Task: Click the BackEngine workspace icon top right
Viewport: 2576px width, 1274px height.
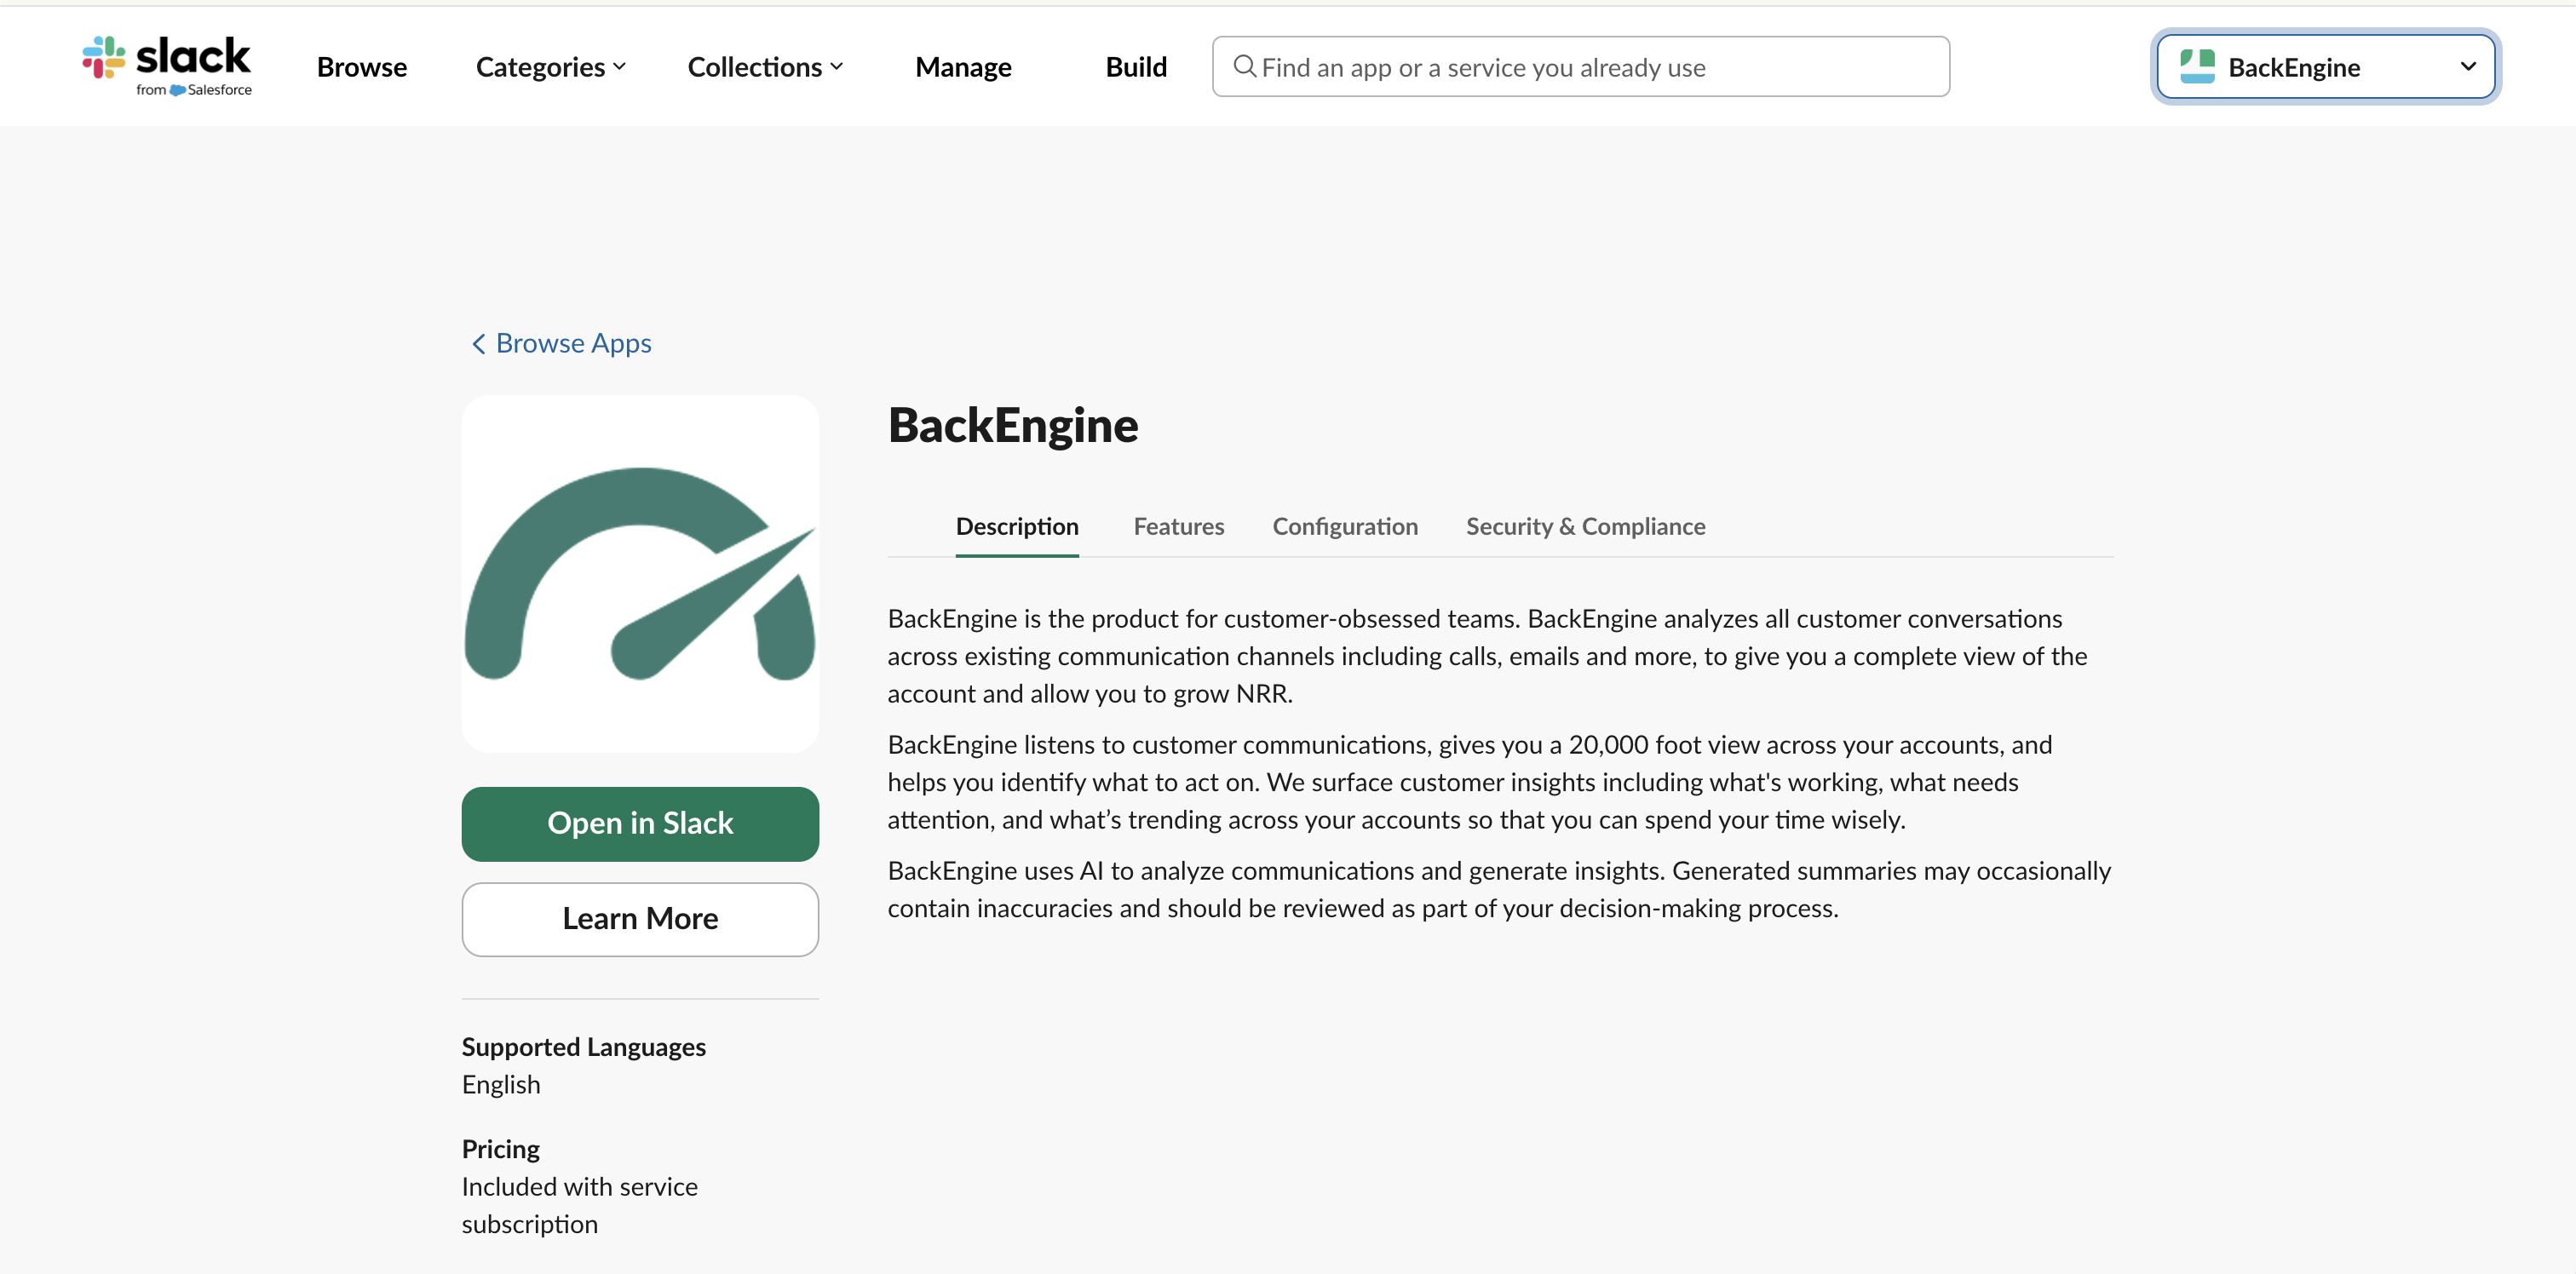Action: click(2196, 66)
